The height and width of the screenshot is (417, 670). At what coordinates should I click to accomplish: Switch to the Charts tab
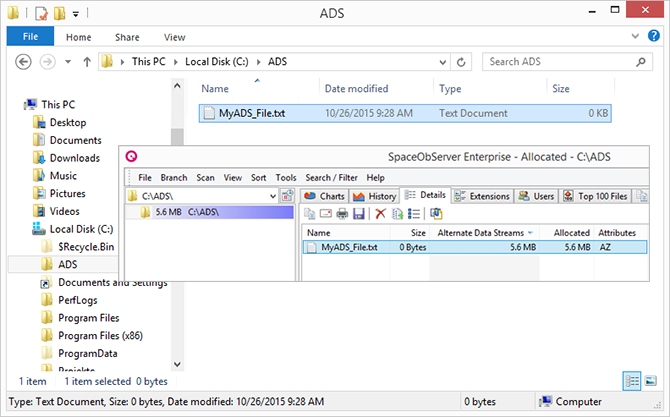click(325, 196)
